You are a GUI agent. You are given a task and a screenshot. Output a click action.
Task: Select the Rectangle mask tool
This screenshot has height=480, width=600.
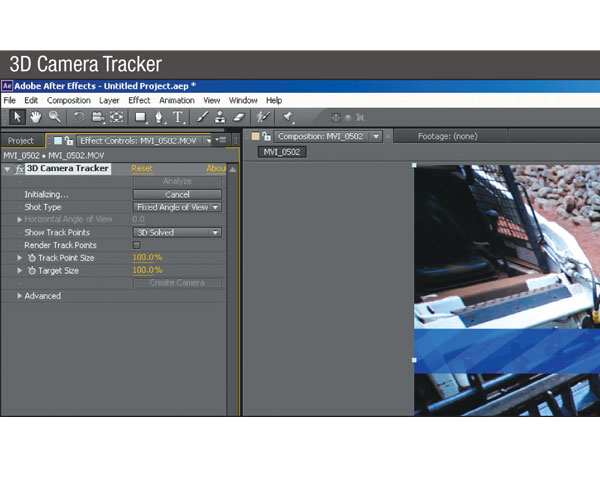point(140,117)
